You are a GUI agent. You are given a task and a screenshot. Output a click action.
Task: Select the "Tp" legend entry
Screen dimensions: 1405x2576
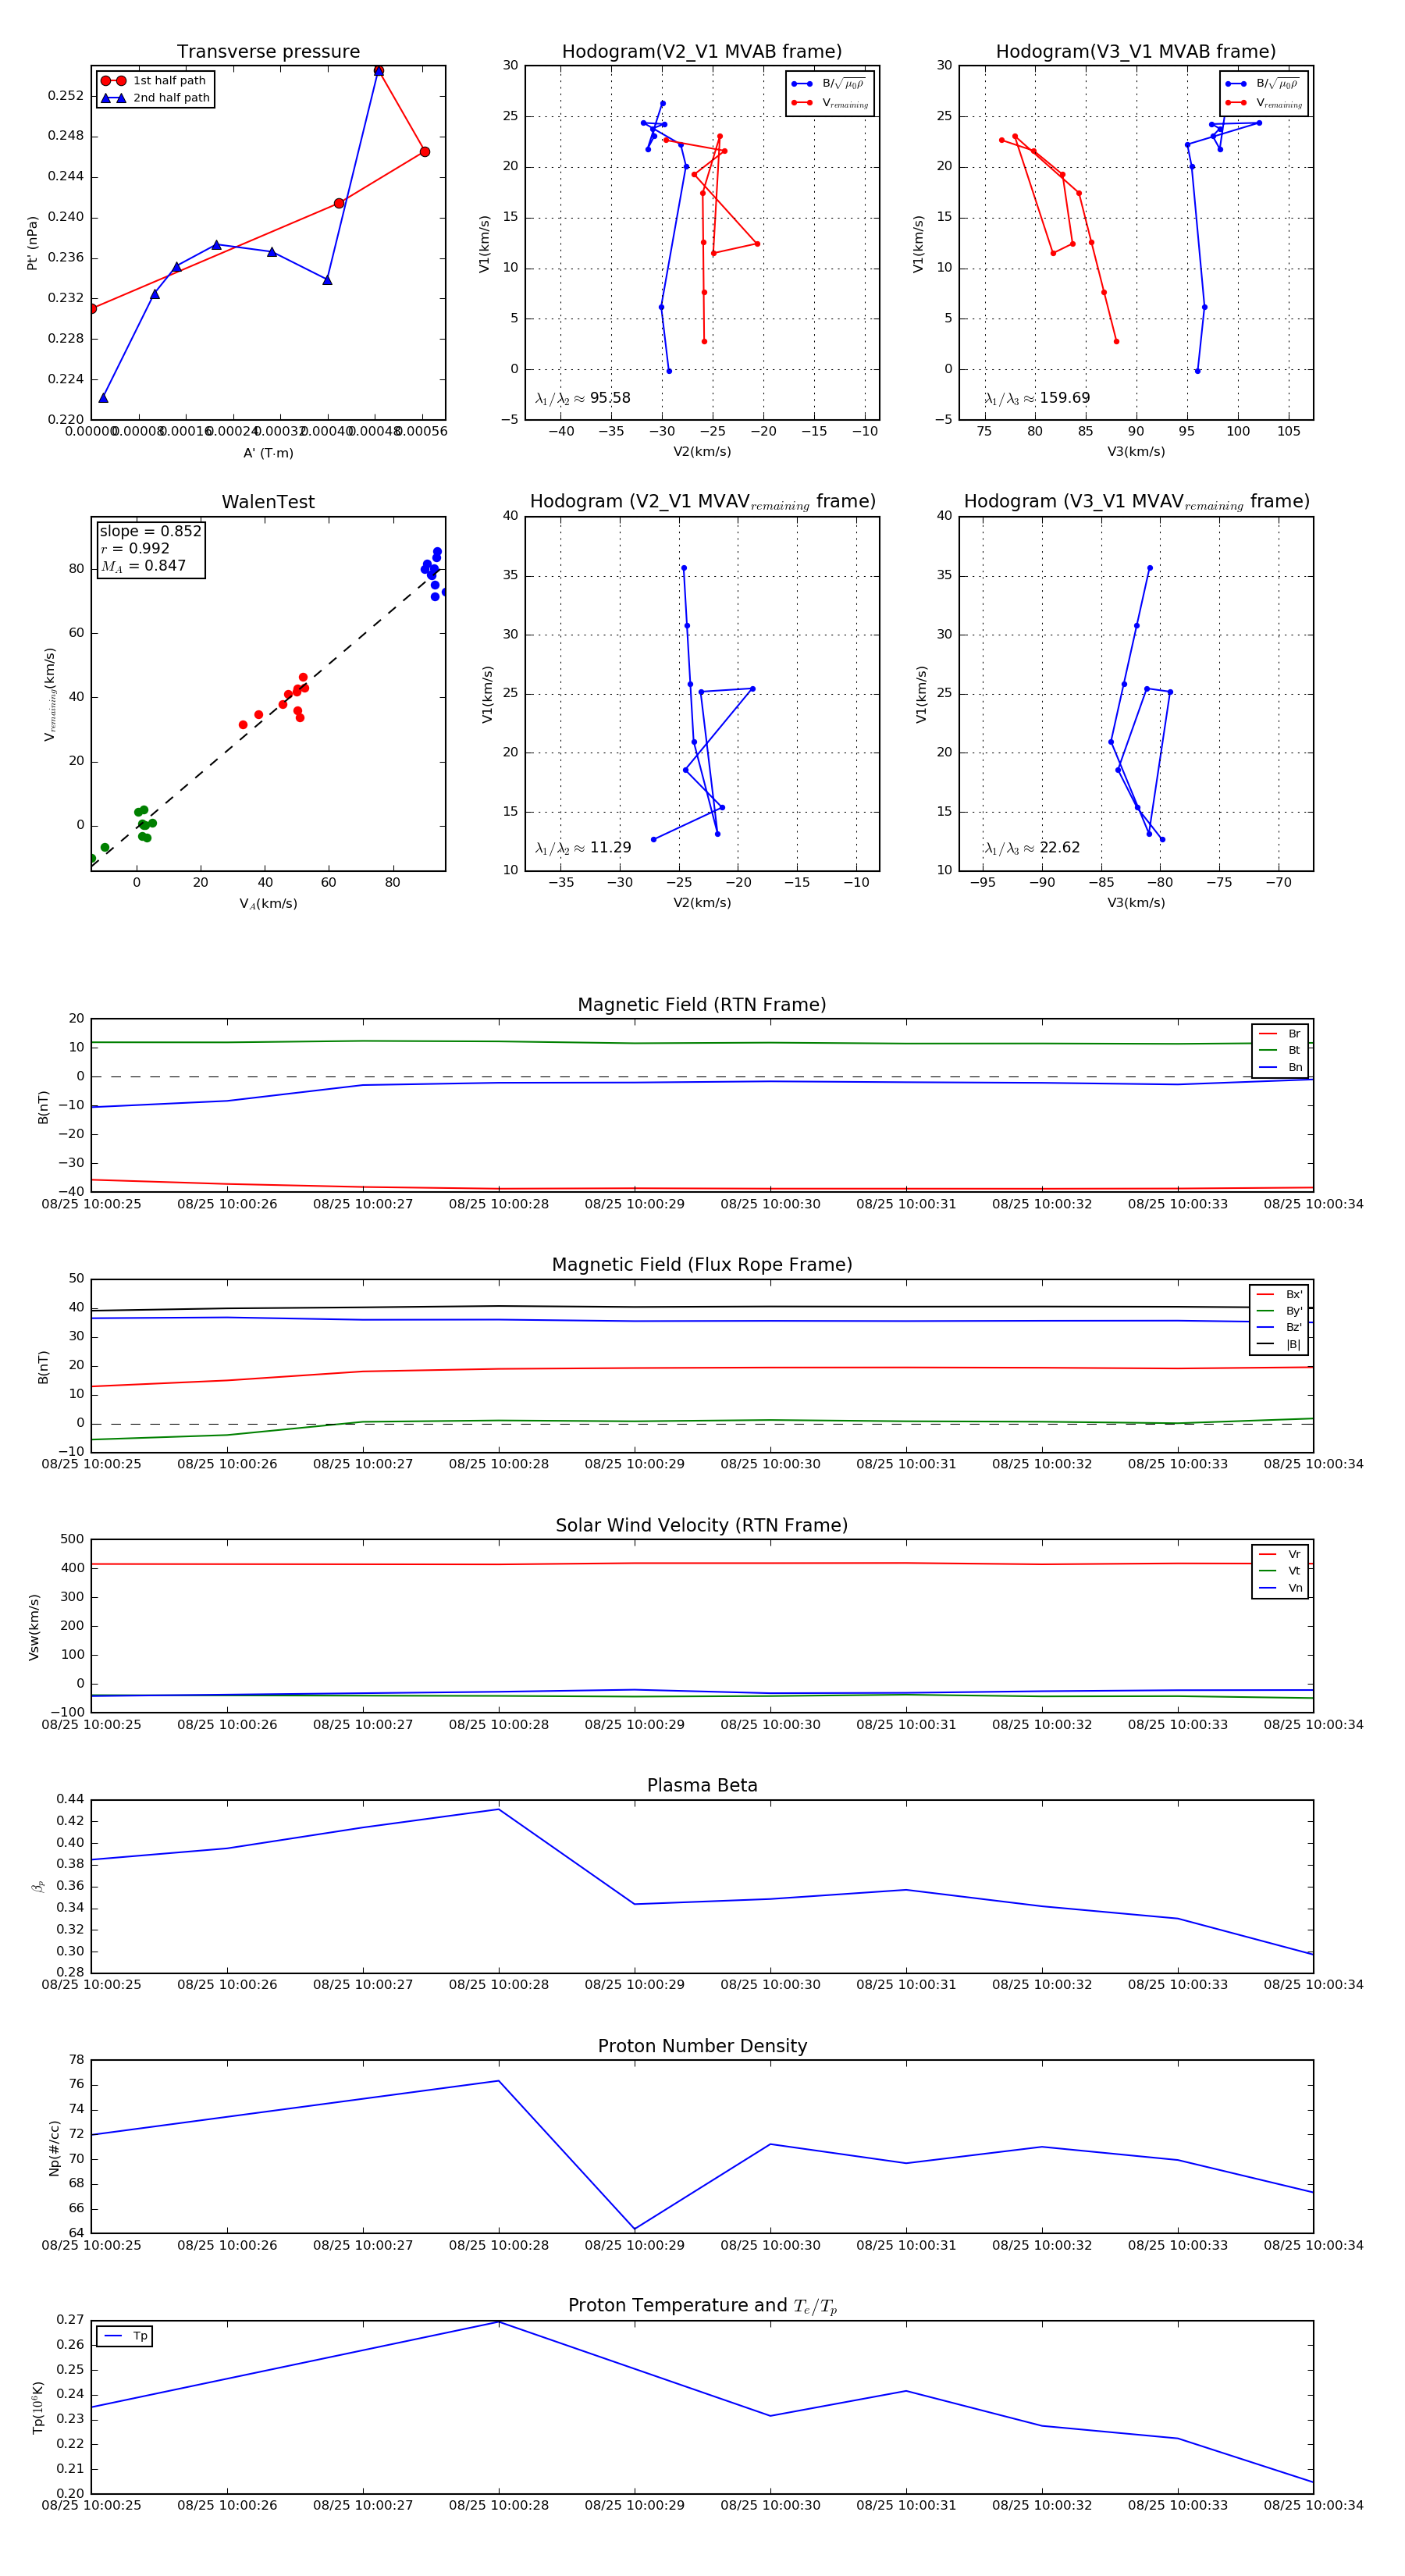(x=126, y=2337)
